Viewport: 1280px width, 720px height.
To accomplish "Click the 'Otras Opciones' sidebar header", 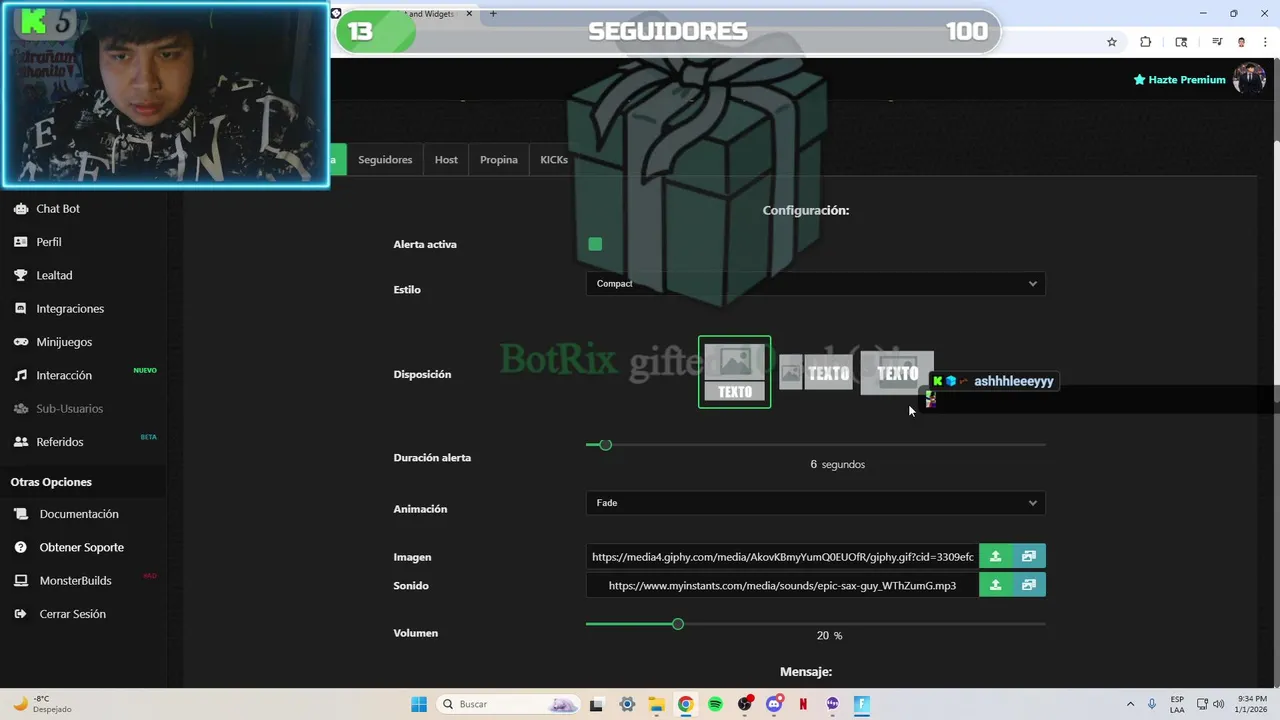I will [51, 482].
